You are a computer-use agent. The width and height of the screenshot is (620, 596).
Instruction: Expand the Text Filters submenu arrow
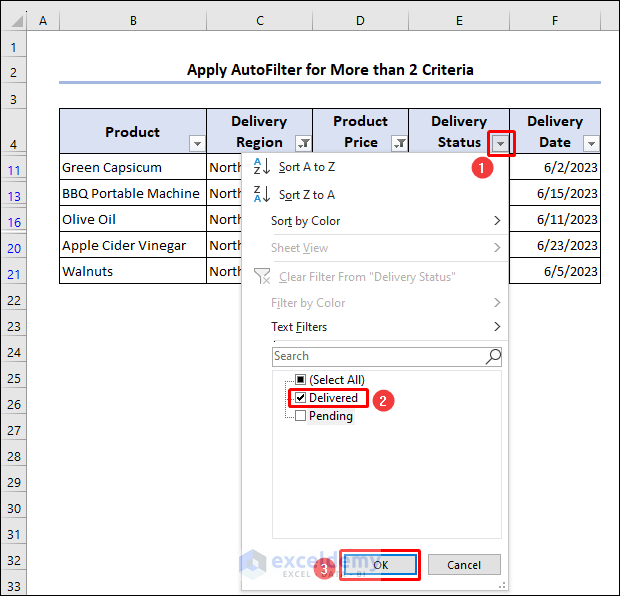click(x=497, y=326)
